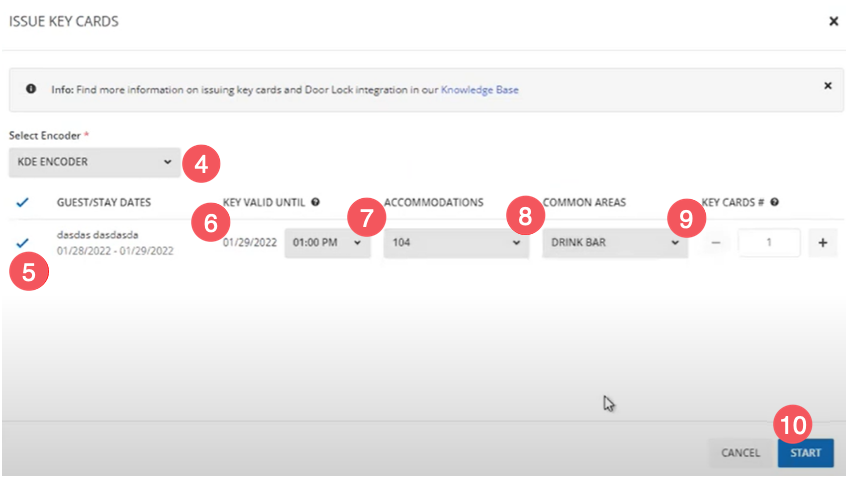Toggle the select-all checkmark in header
This screenshot has width=850, height=479.
23,202
